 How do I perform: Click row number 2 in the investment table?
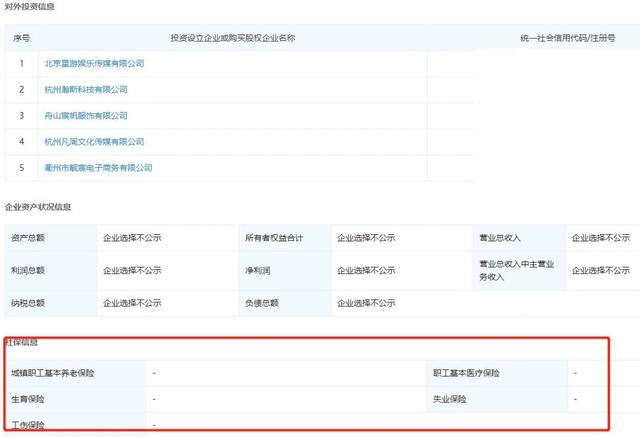22,89
